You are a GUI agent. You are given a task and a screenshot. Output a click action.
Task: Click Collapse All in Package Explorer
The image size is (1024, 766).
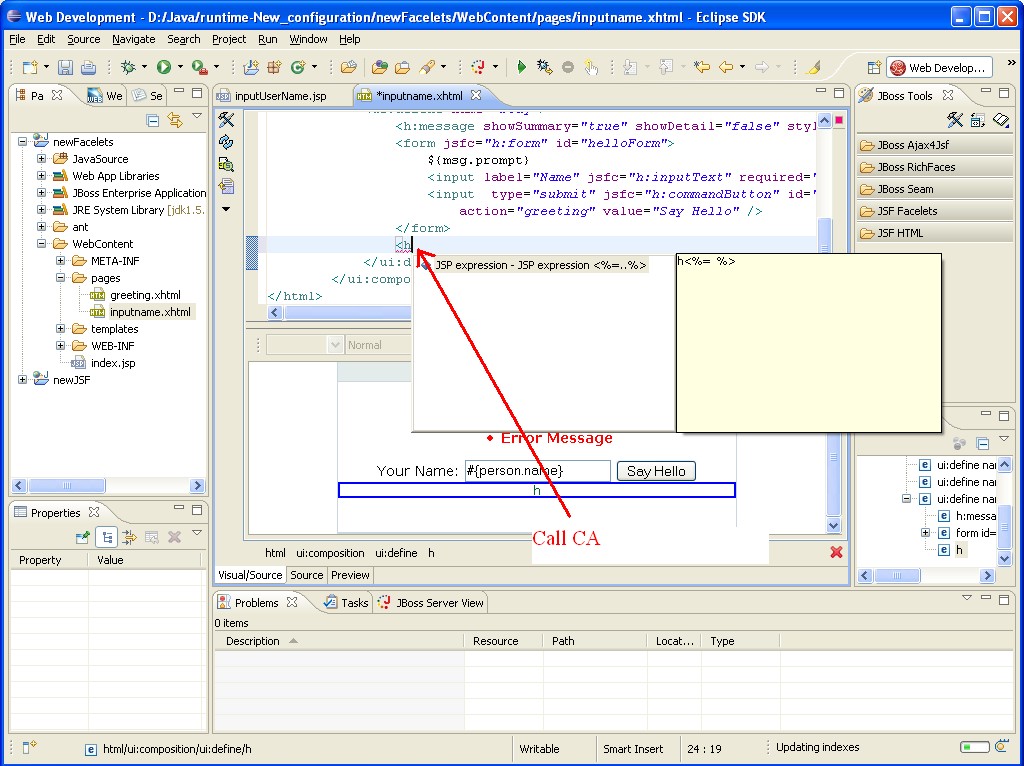tap(153, 121)
